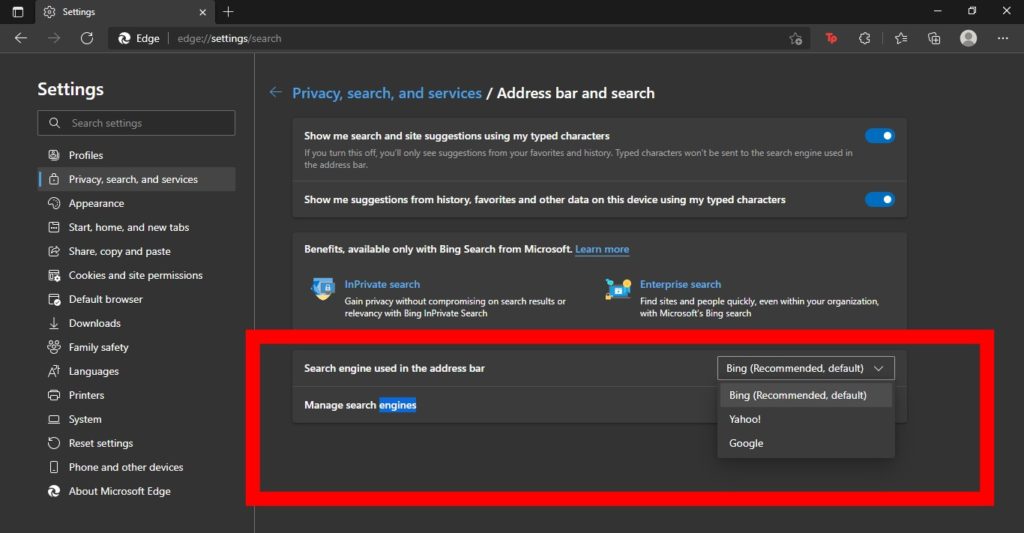Click the InPrivate search shield icon
The height and width of the screenshot is (533, 1024).
[x=323, y=288]
